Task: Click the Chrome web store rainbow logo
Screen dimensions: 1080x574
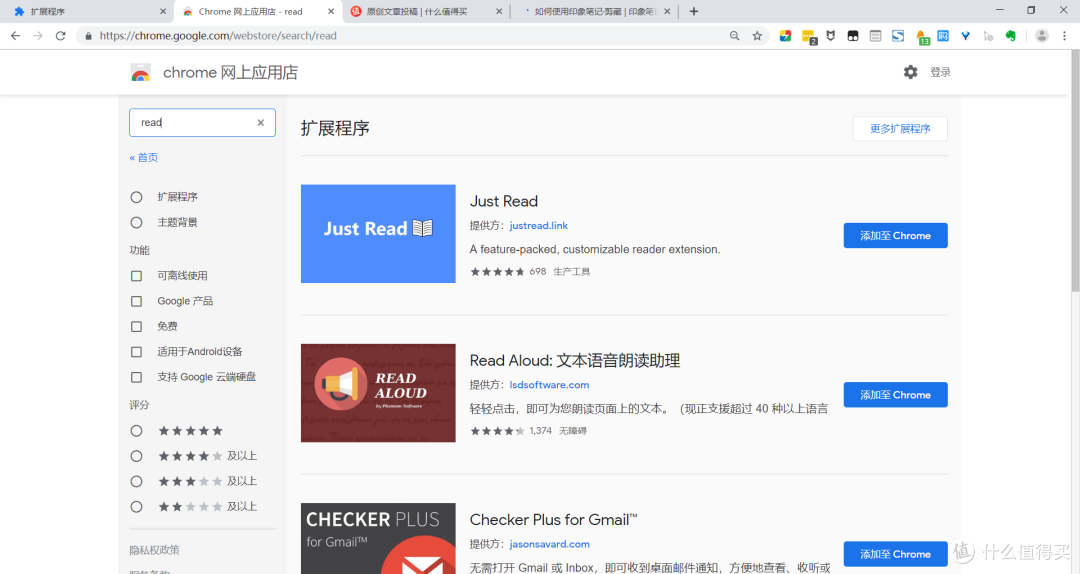Action: [141, 73]
